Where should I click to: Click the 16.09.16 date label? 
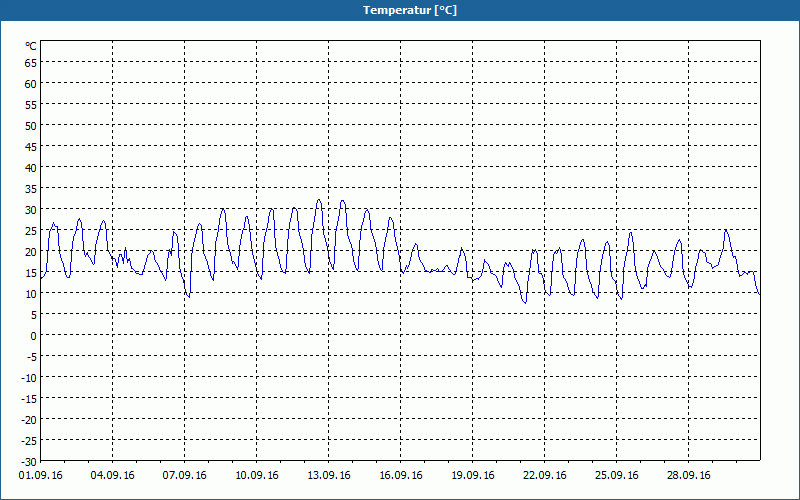[x=401, y=476]
